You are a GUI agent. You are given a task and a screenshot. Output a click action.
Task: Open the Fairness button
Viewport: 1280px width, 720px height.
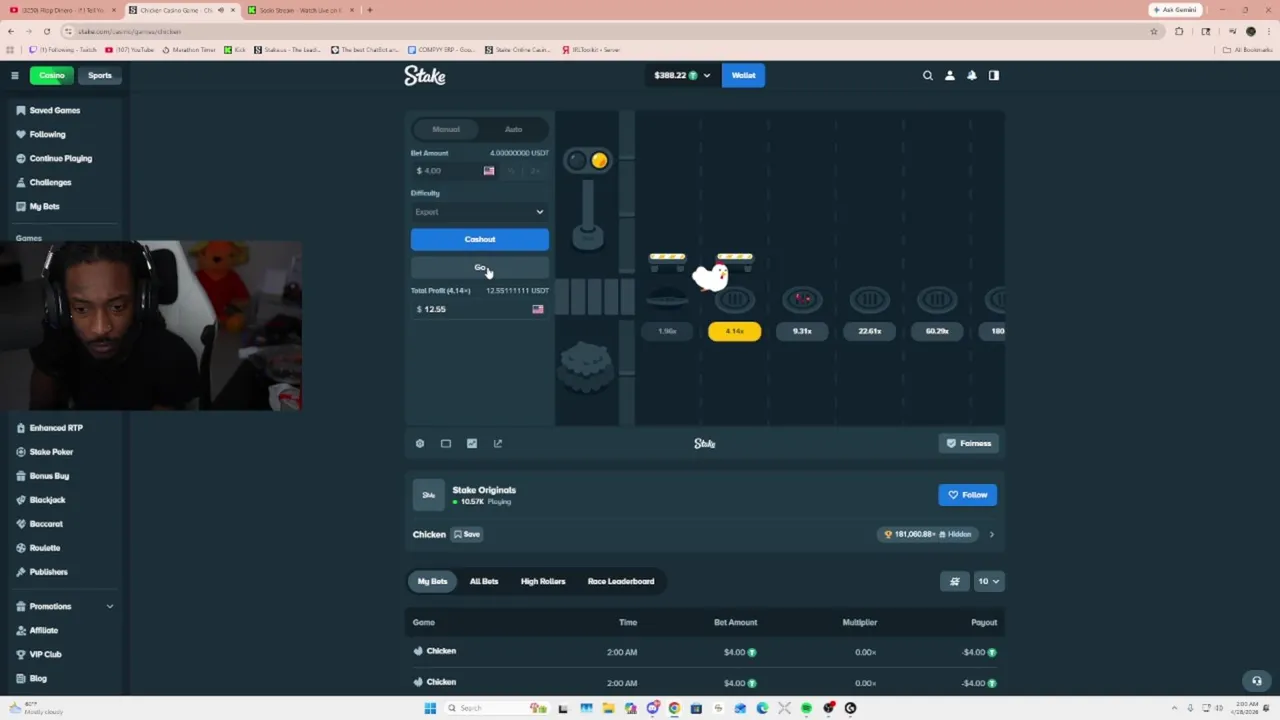click(x=969, y=443)
